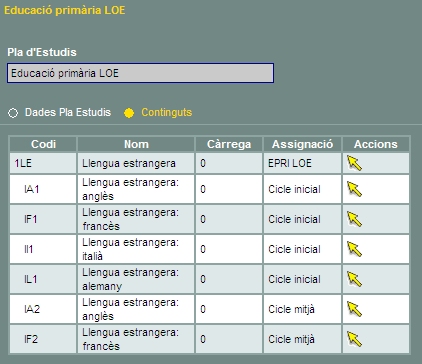422x364 pixels.
Task: Select the Dades Pla Estudis radio button
Action: pos(13,113)
